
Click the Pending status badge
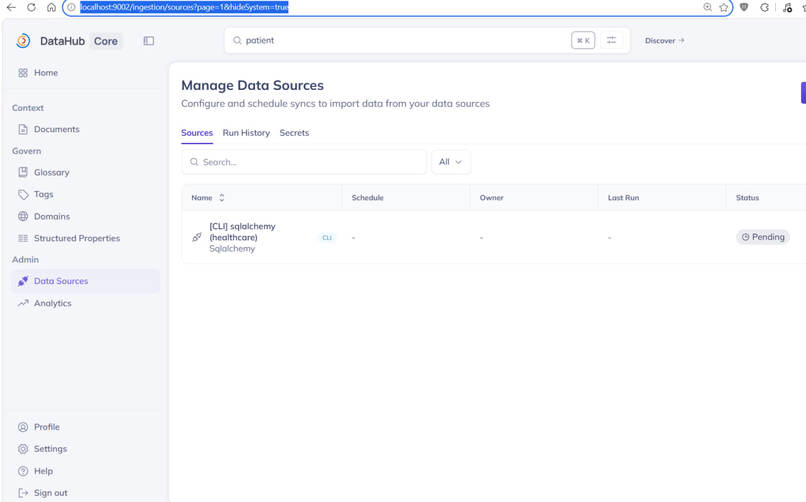tap(763, 237)
